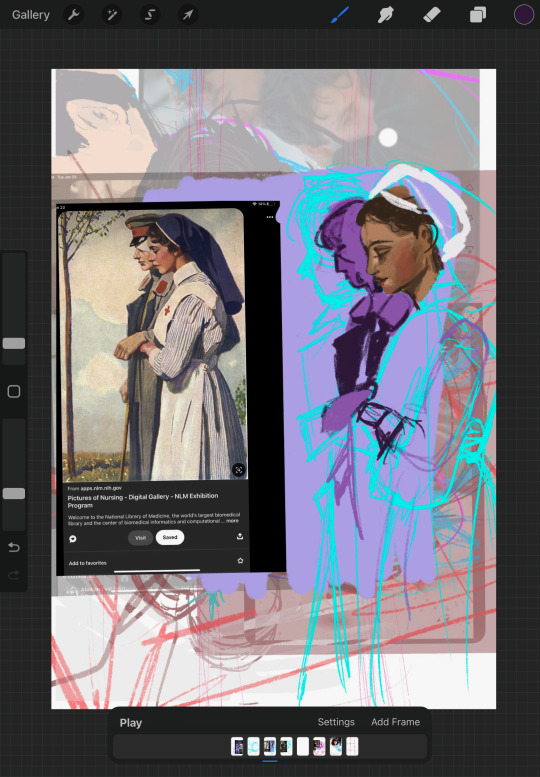The image size is (540, 777).
Task: Undo the last stroke
Action: 14,547
